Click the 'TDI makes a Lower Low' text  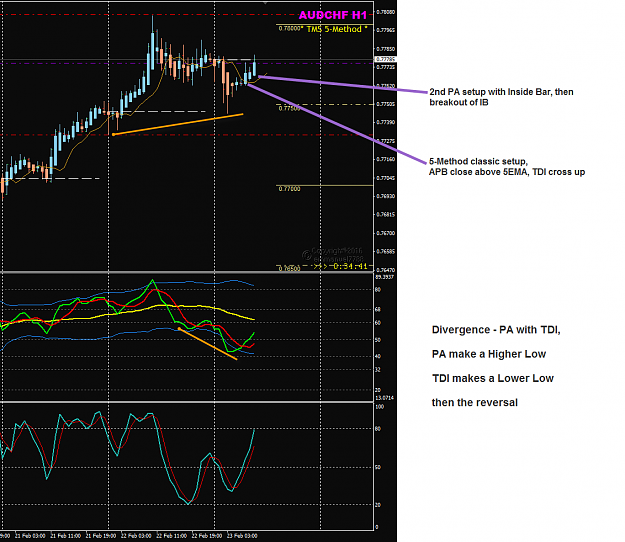click(x=493, y=379)
